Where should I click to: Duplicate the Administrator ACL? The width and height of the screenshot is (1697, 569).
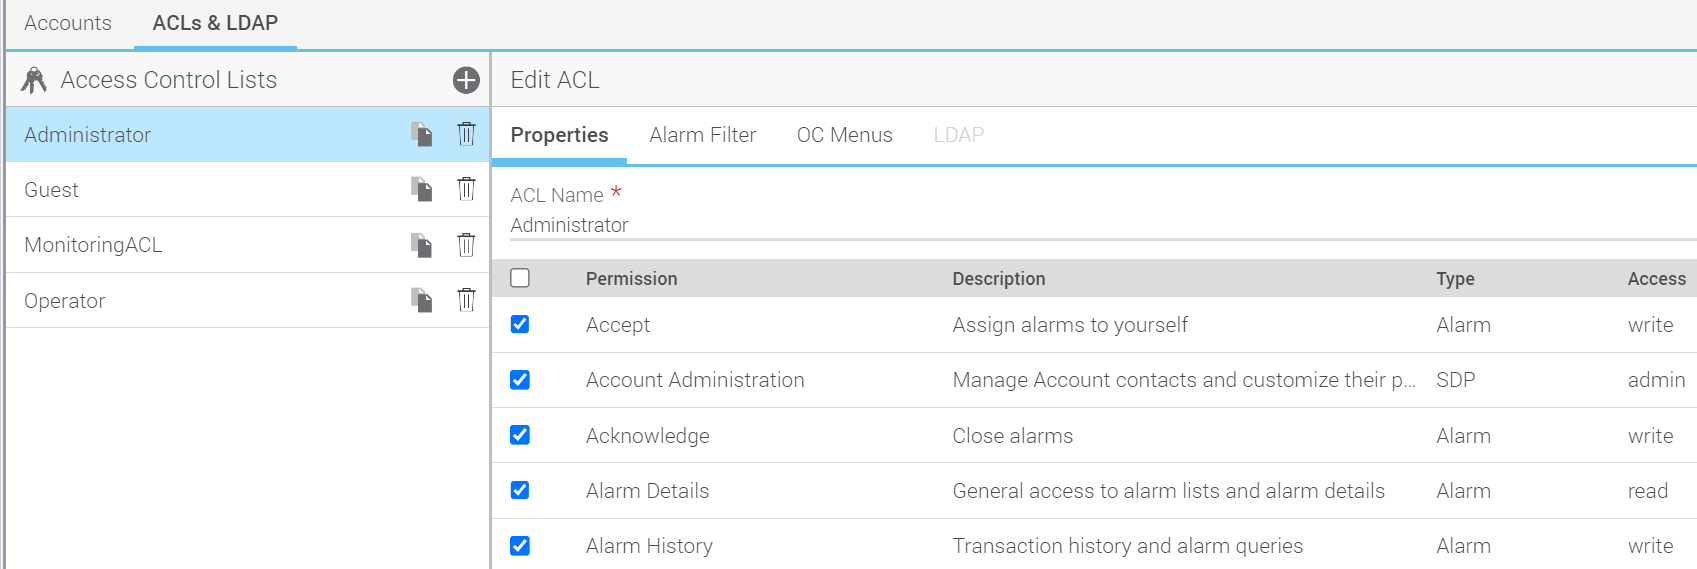pos(422,134)
